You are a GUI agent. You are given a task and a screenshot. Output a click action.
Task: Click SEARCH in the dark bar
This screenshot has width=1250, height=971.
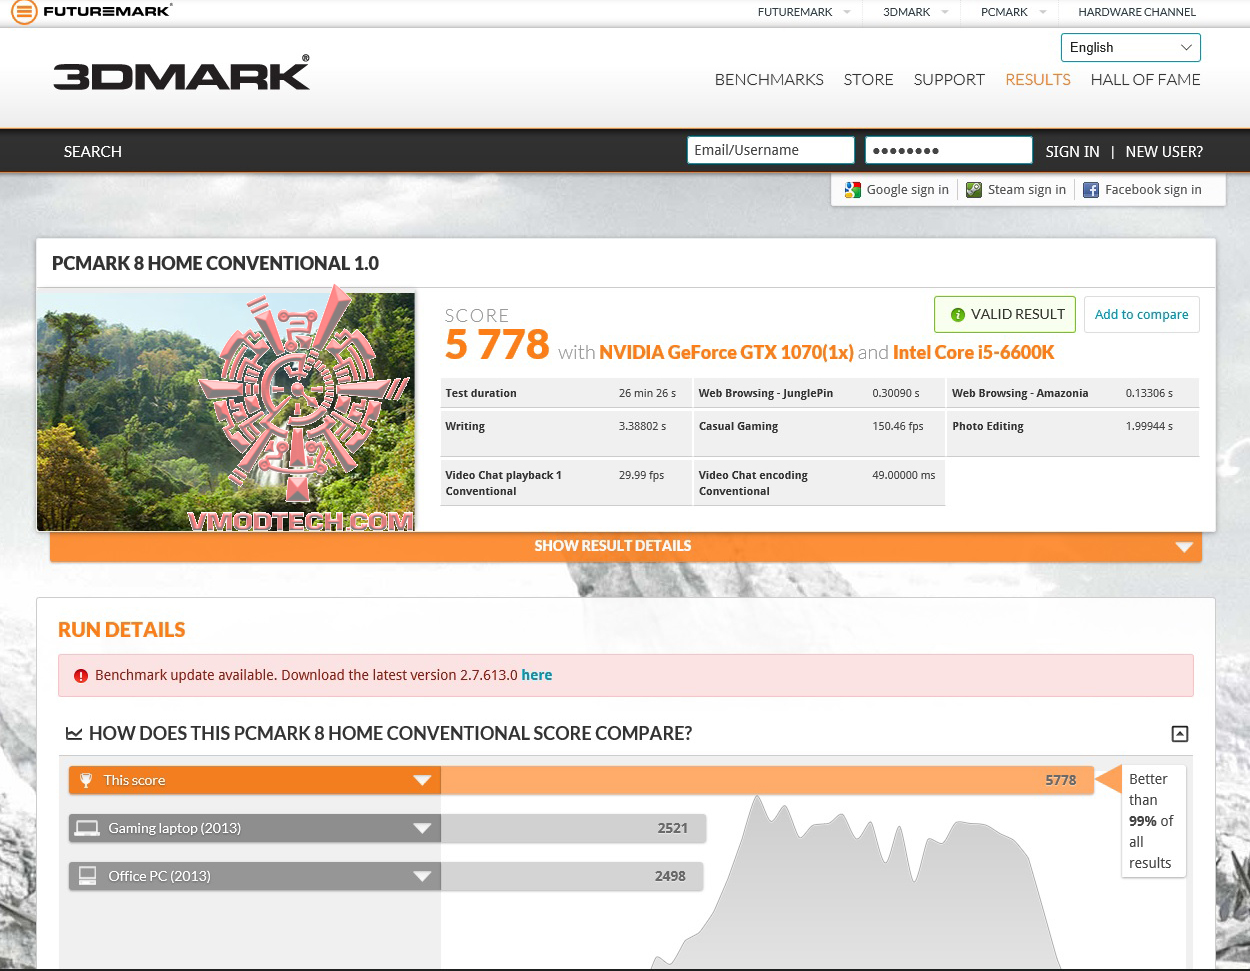coord(93,152)
